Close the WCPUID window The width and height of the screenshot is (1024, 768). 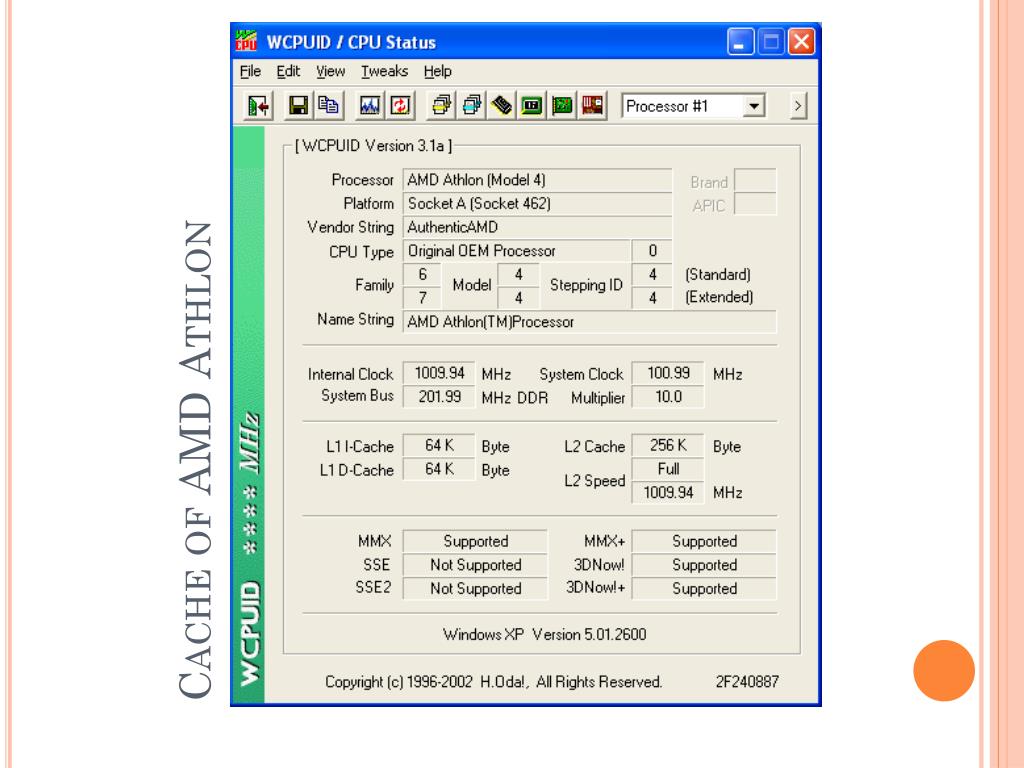tap(801, 42)
